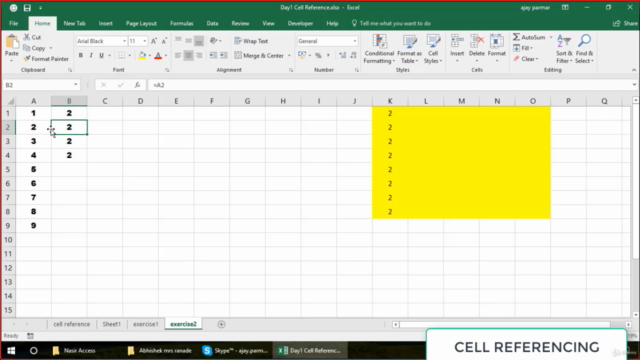Open the Cell Styles gallery
The height and width of the screenshot is (360, 640).
(433, 49)
